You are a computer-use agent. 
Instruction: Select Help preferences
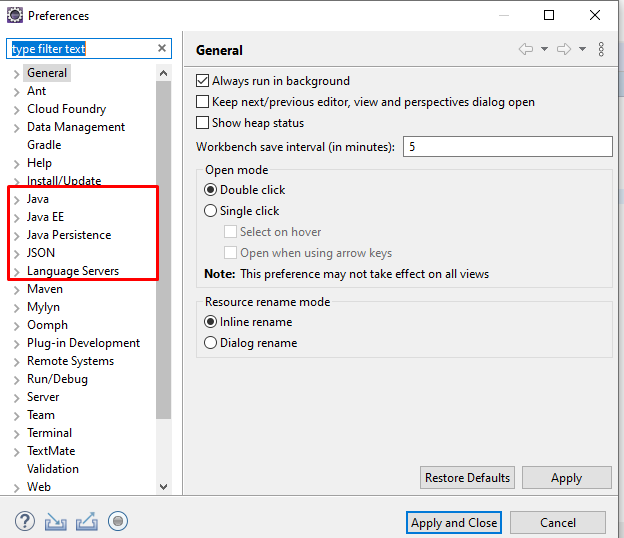[x=39, y=163]
